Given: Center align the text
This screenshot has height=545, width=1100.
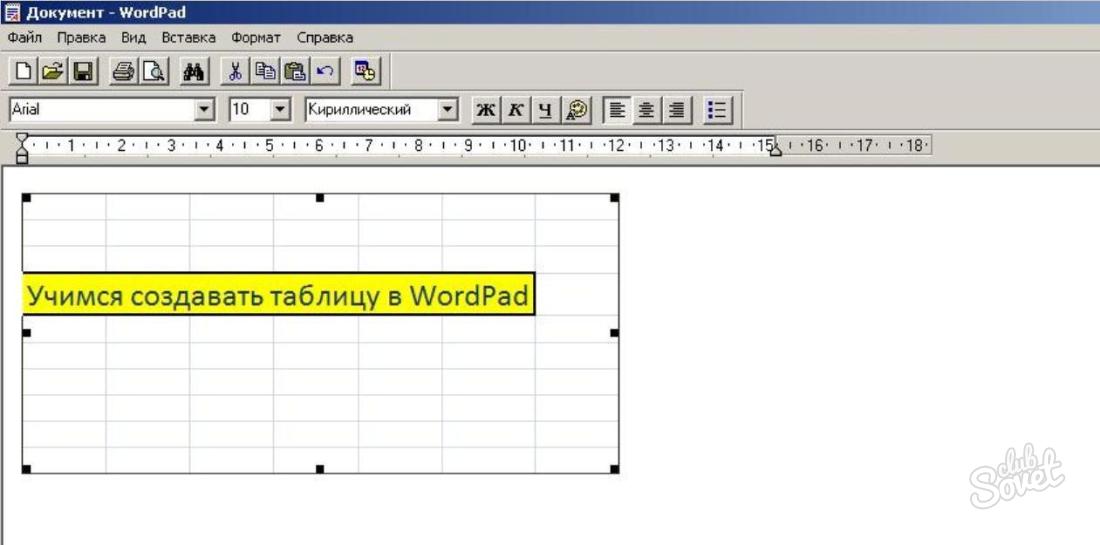Looking at the screenshot, I should coord(647,110).
